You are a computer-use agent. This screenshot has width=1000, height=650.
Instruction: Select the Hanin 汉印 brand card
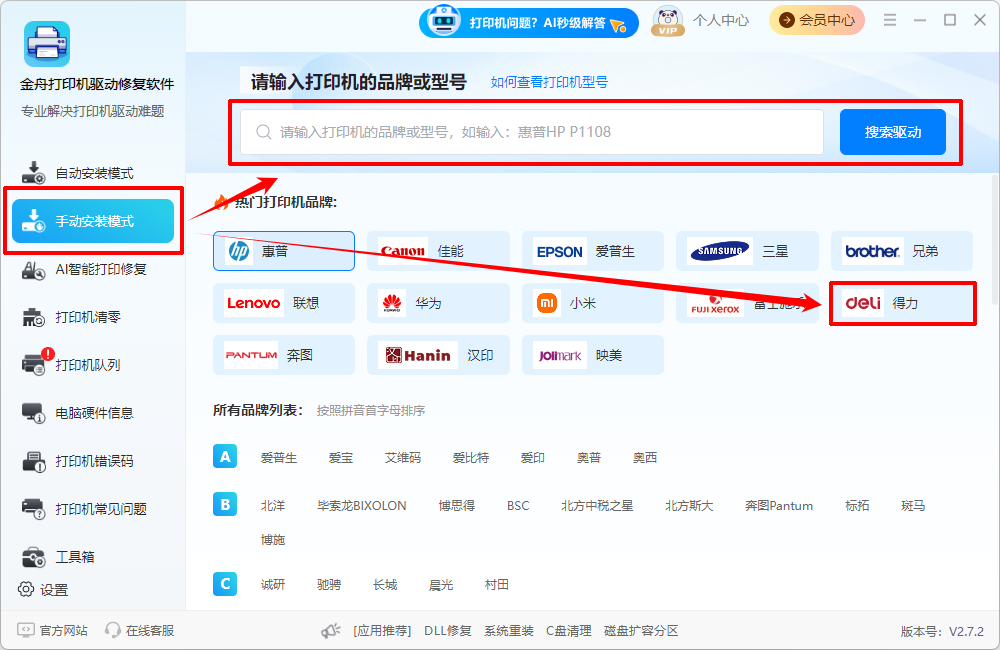[x=438, y=355]
